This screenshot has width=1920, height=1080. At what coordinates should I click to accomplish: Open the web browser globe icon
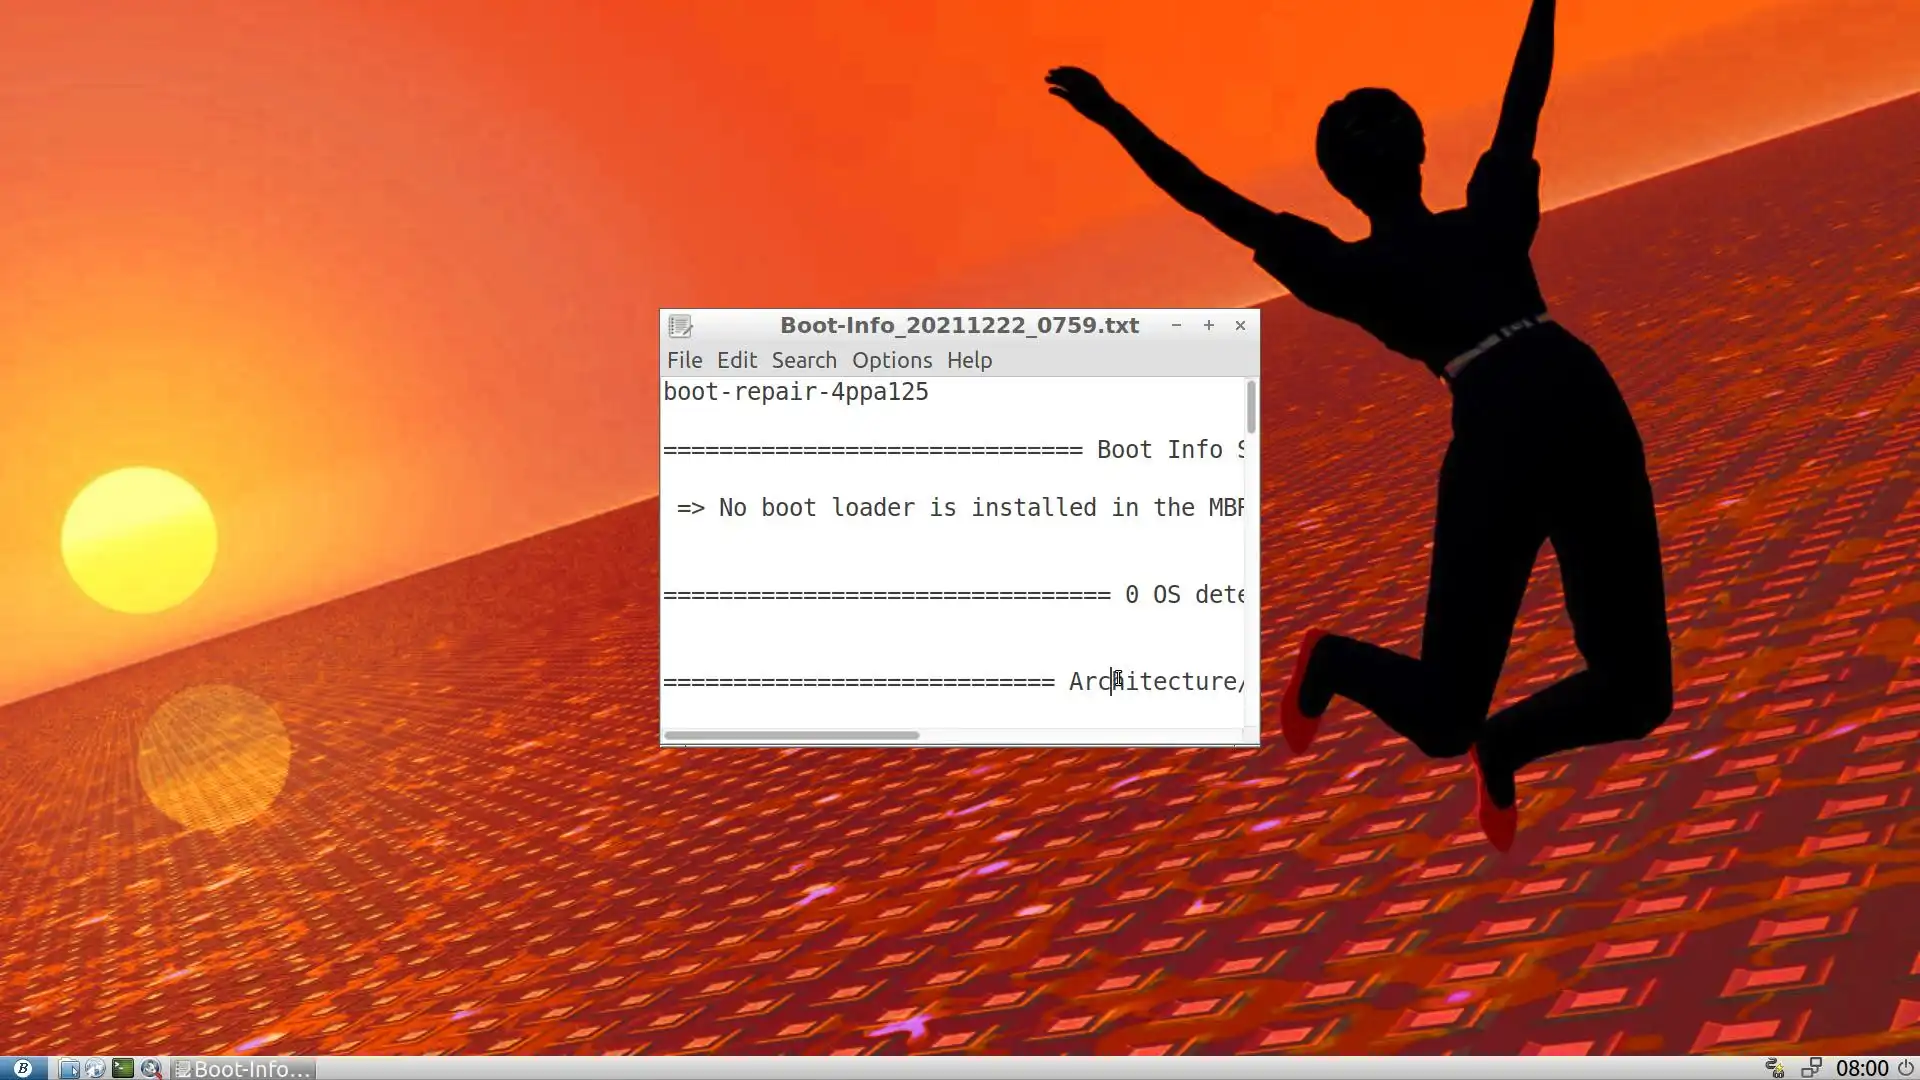point(95,1068)
